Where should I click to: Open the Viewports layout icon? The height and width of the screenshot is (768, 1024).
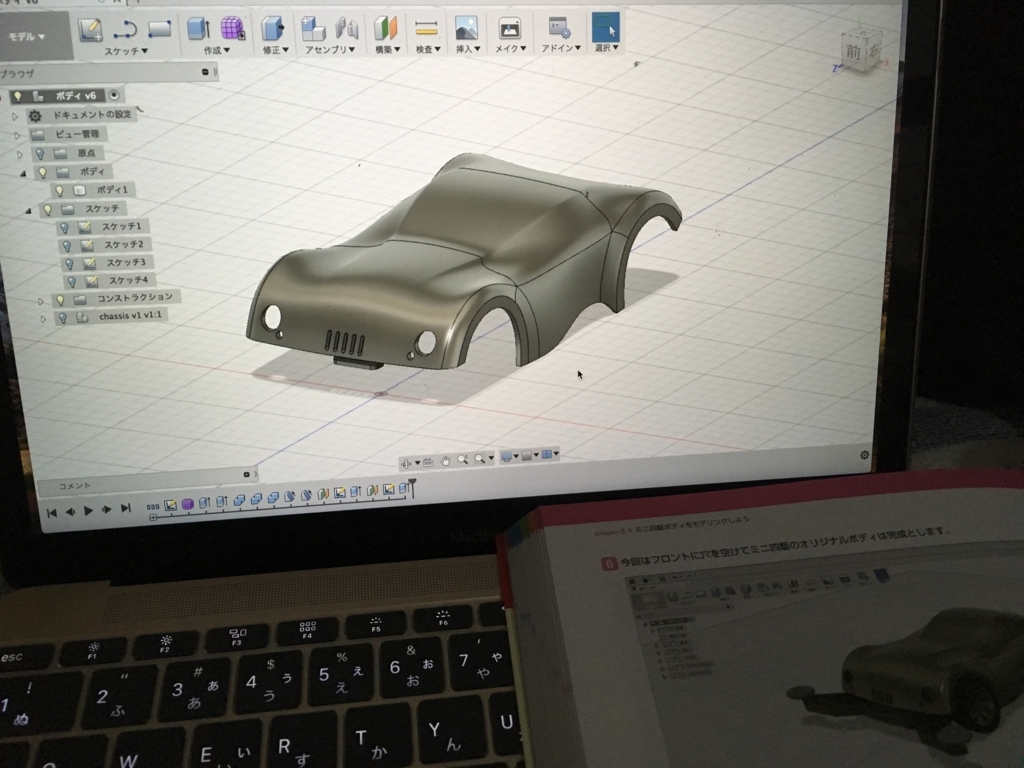pos(547,454)
